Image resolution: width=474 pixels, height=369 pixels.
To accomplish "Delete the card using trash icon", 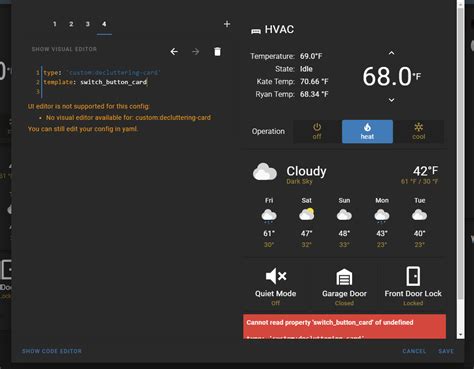I will (x=217, y=52).
